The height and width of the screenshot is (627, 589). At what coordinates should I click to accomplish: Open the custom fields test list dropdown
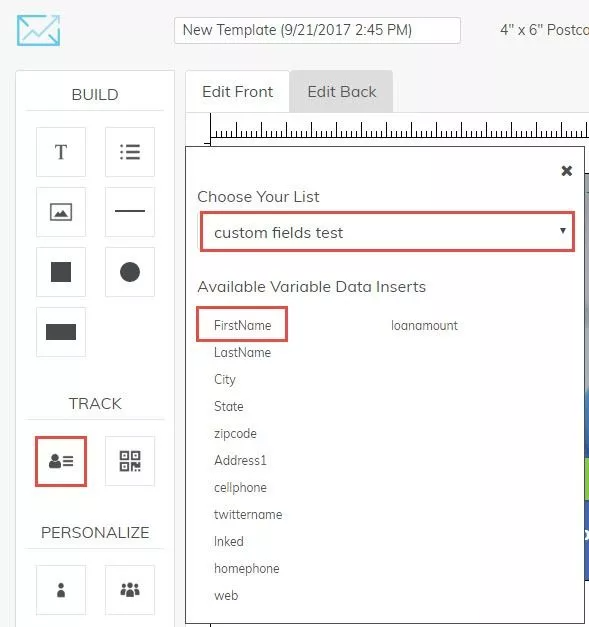point(387,232)
